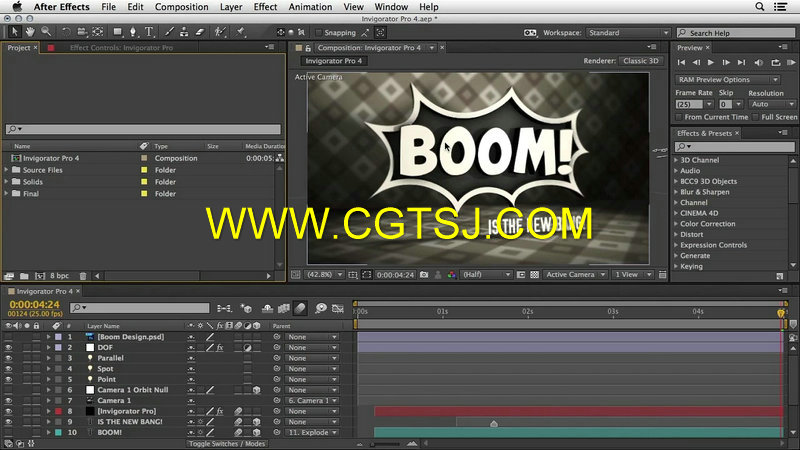This screenshot has width=800, height=450.
Task: Toggle visibility of Point light layer
Action: coord(8,380)
